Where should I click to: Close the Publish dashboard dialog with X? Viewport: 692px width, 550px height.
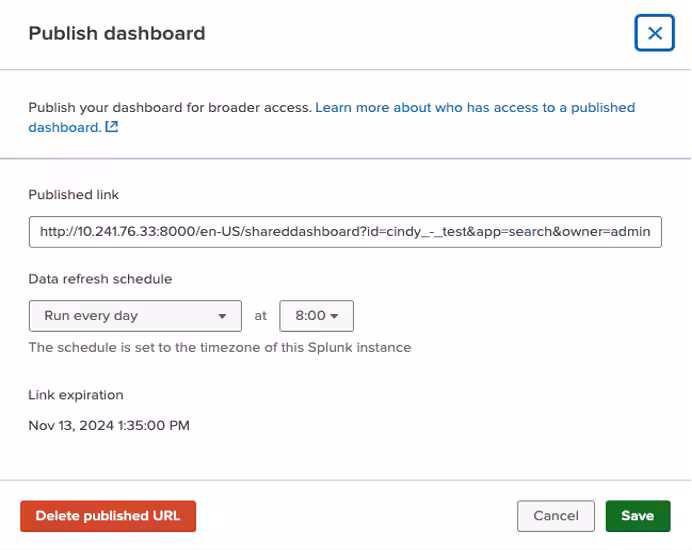(x=654, y=33)
